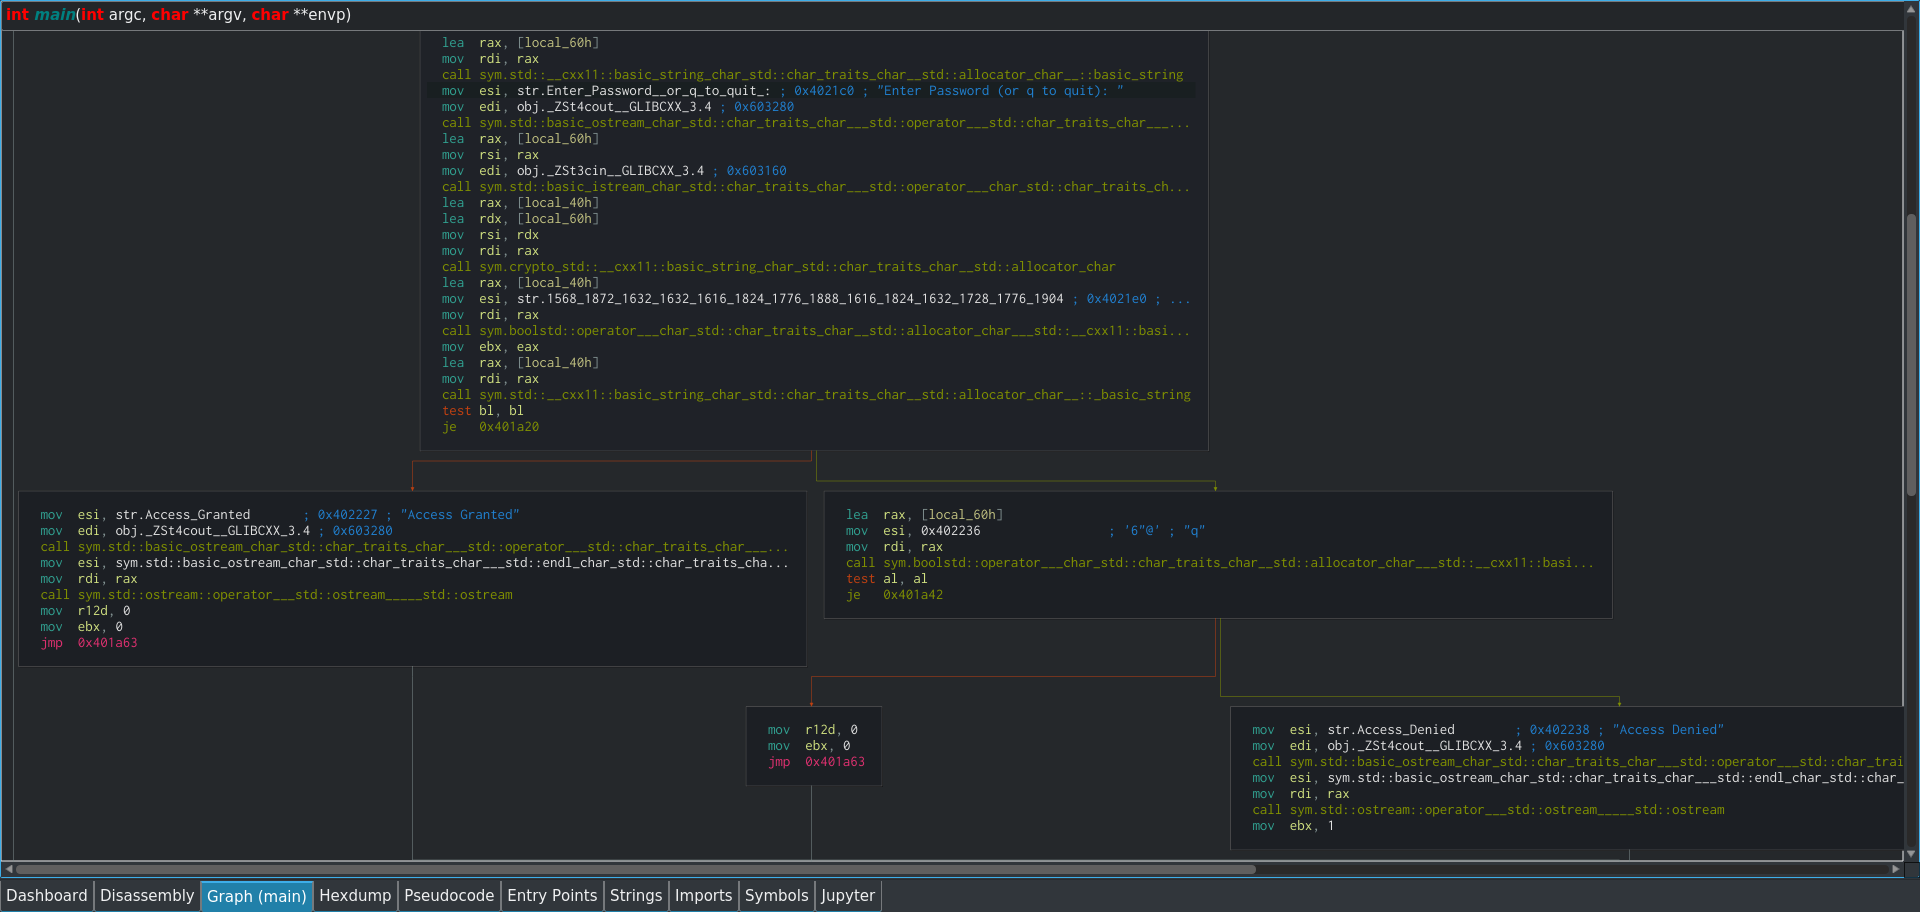This screenshot has width=1920, height=912.
Task: Open the Disassembly tab
Action: 147,896
